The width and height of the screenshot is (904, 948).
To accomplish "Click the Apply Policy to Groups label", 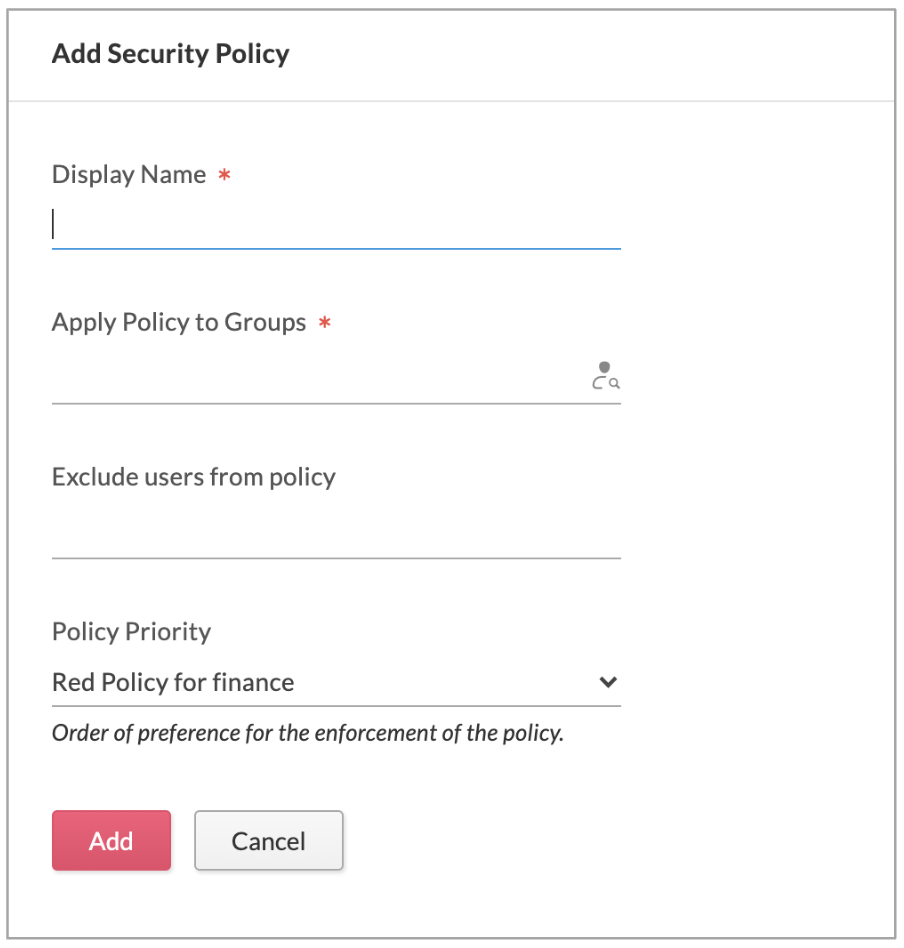I will pos(178,323).
